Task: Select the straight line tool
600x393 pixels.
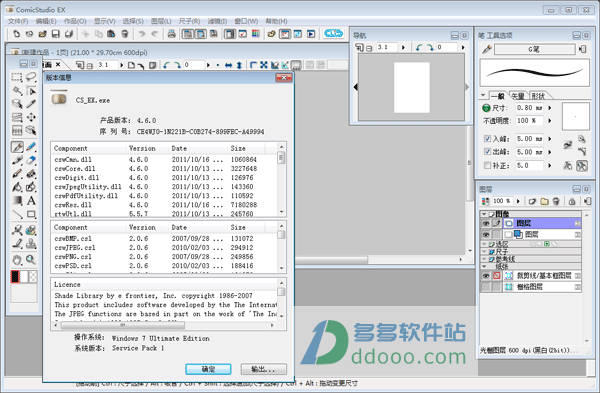Action: click(x=17, y=214)
